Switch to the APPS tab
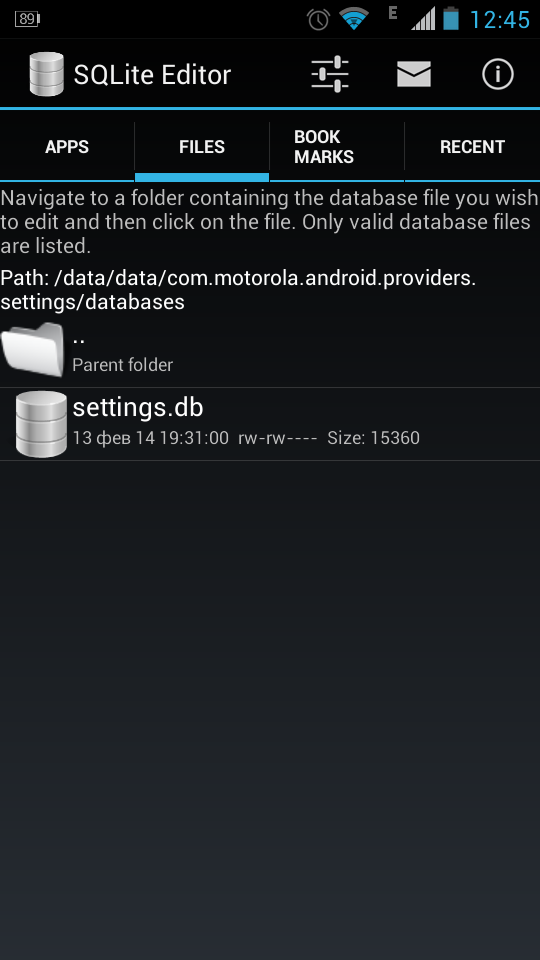This screenshot has height=960, width=540. [67, 147]
